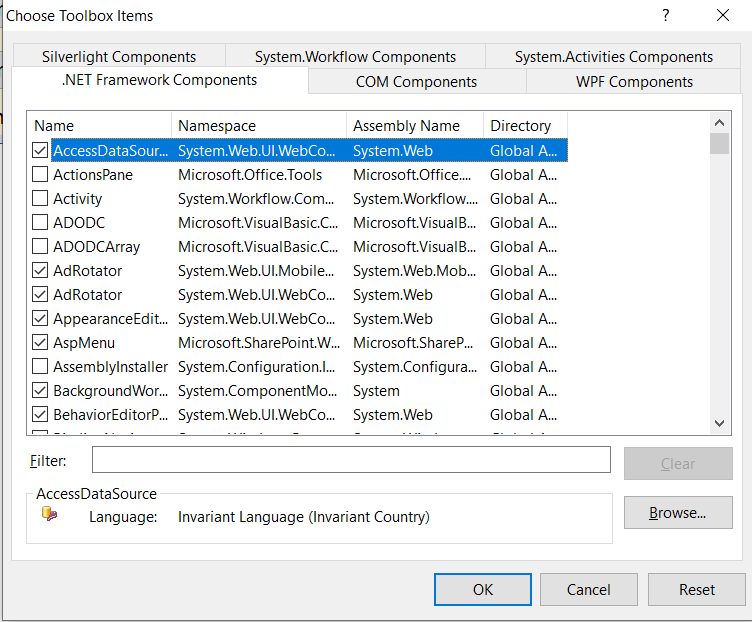Select the BackgroundWor... row name
This screenshot has height=622, width=752.
tap(111, 390)
